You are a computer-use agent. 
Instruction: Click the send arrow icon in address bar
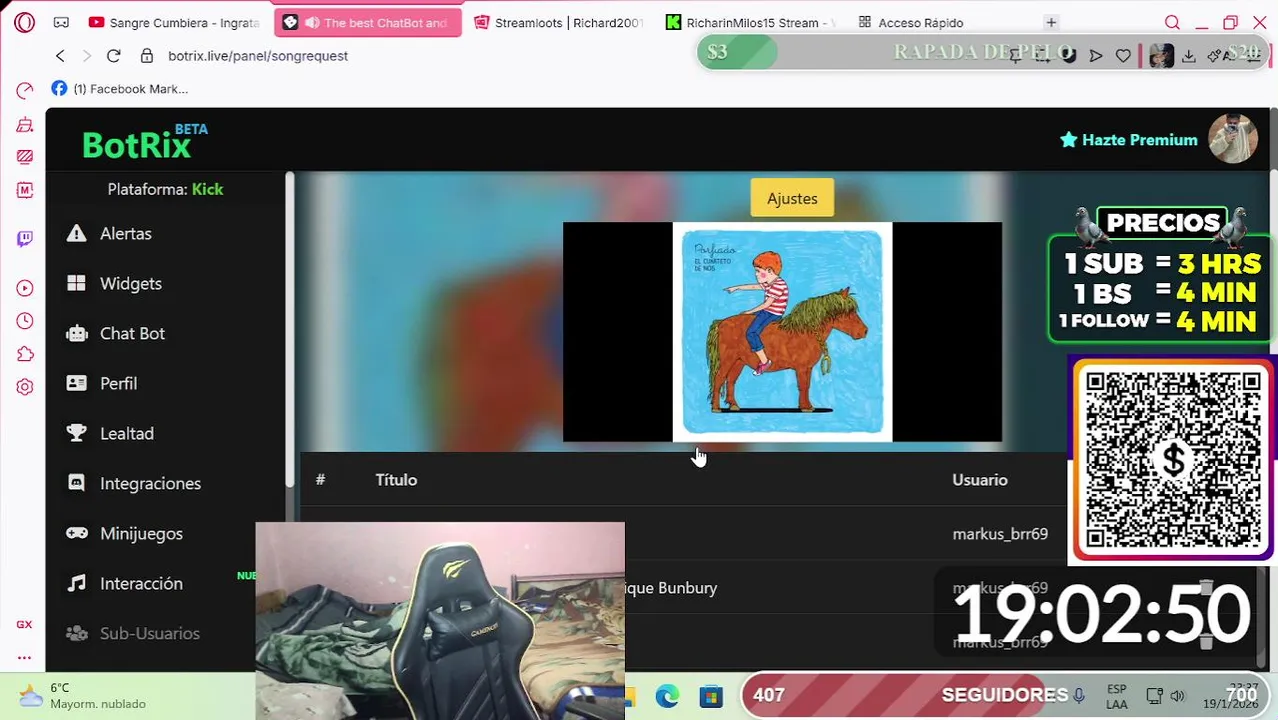tap(1096, 56)
